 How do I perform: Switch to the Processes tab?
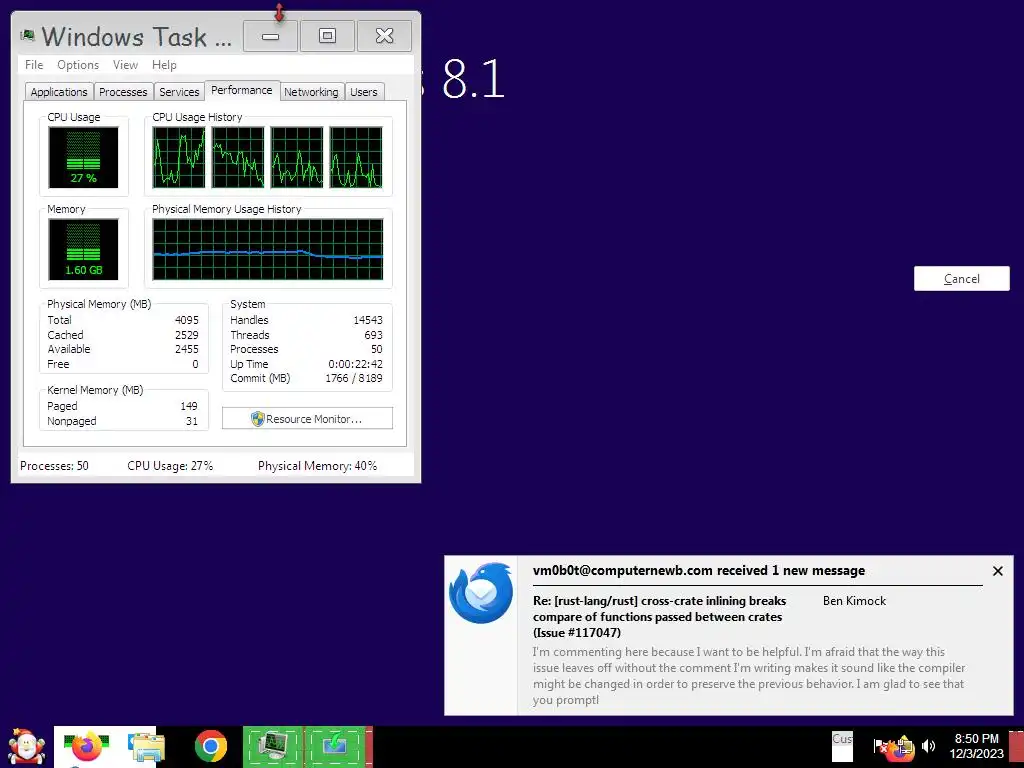(123, 92)
